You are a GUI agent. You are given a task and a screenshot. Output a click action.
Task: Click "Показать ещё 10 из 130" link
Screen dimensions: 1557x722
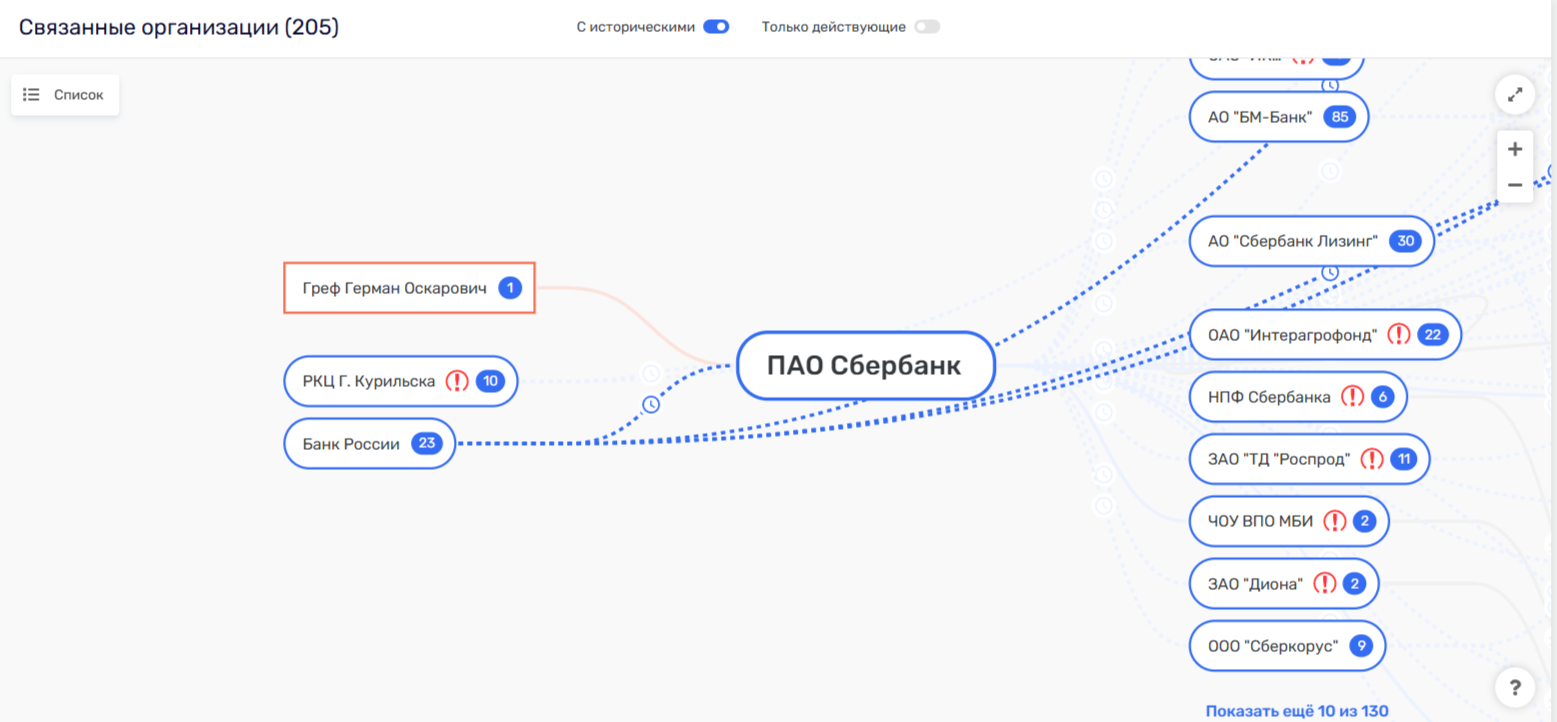tap(1297, 711)
